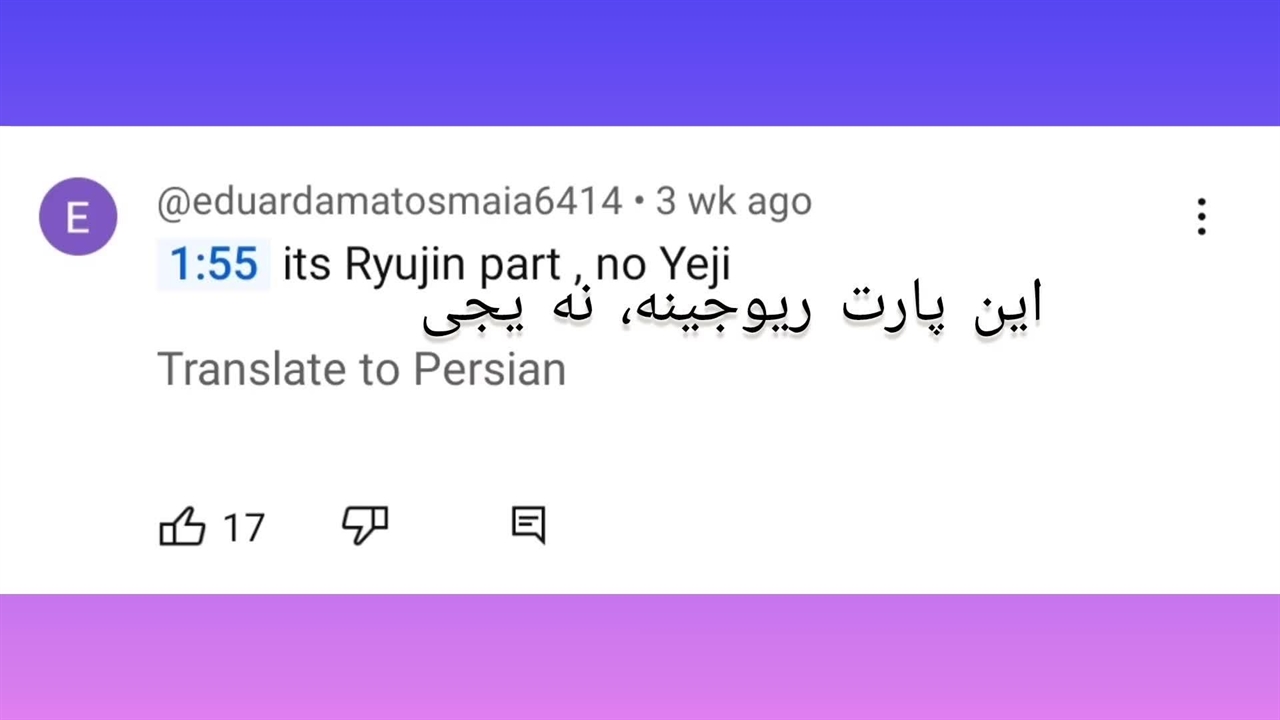The width and height of the screenshot is (1280, 720).
Task: Click the Persian word 'این' in the overlay
Action: 1008,304
